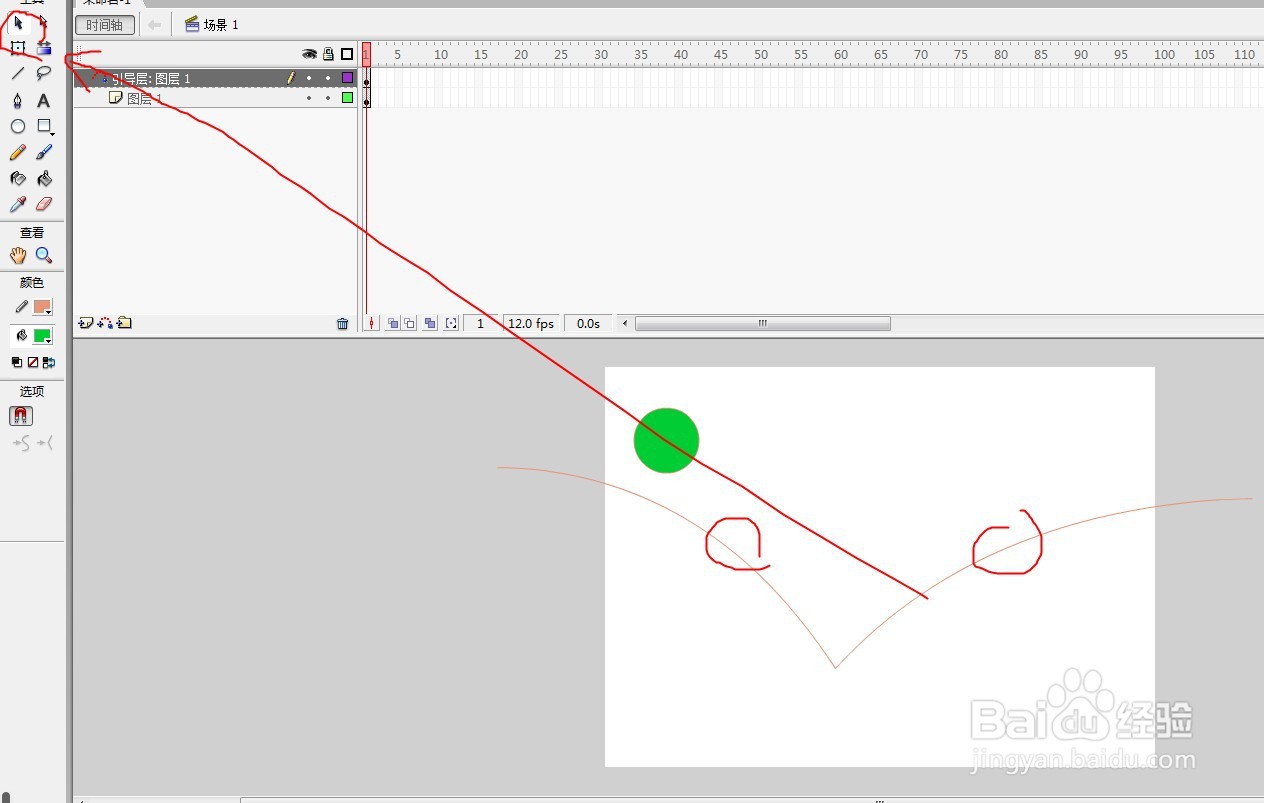This screenshot has width=1264, height=803.
Task: Click the pencil stroke color icon
Action: 21,307
